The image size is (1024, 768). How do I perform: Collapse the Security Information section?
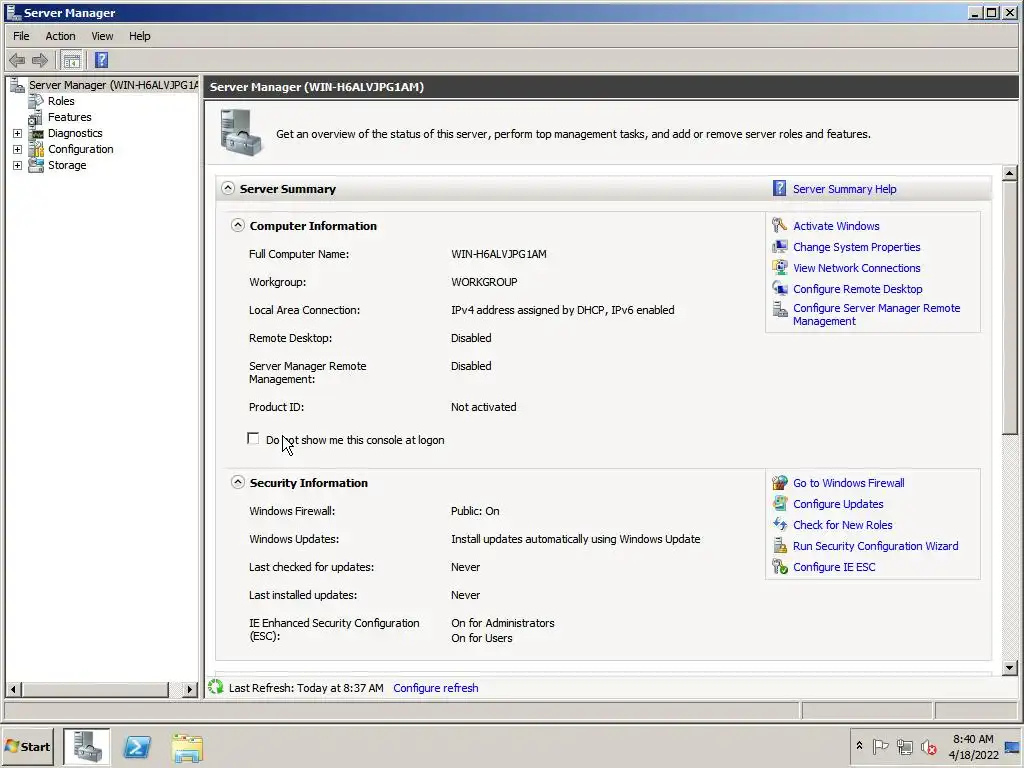[x=238, y=482]
